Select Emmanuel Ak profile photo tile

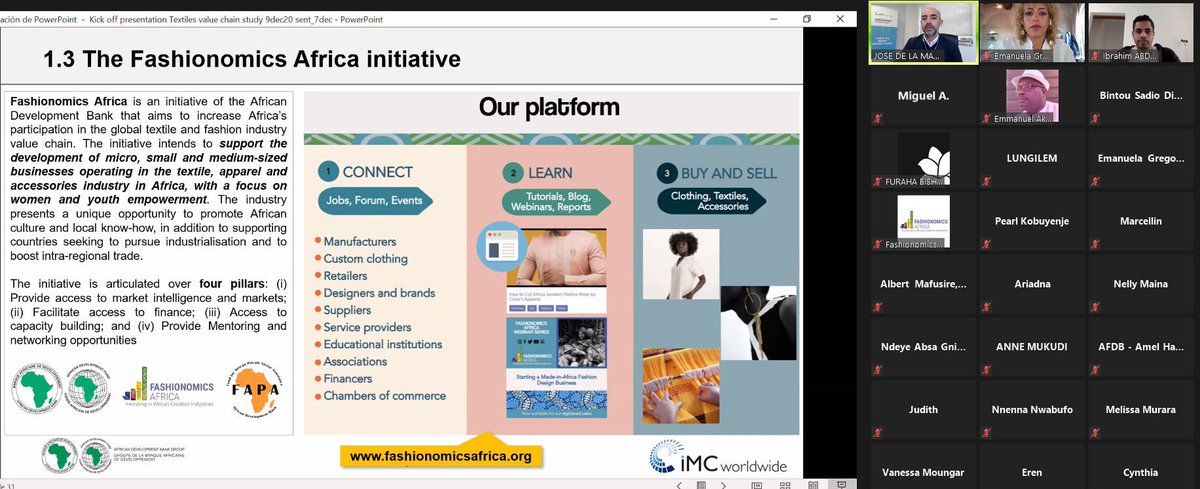pos(1031,96)
